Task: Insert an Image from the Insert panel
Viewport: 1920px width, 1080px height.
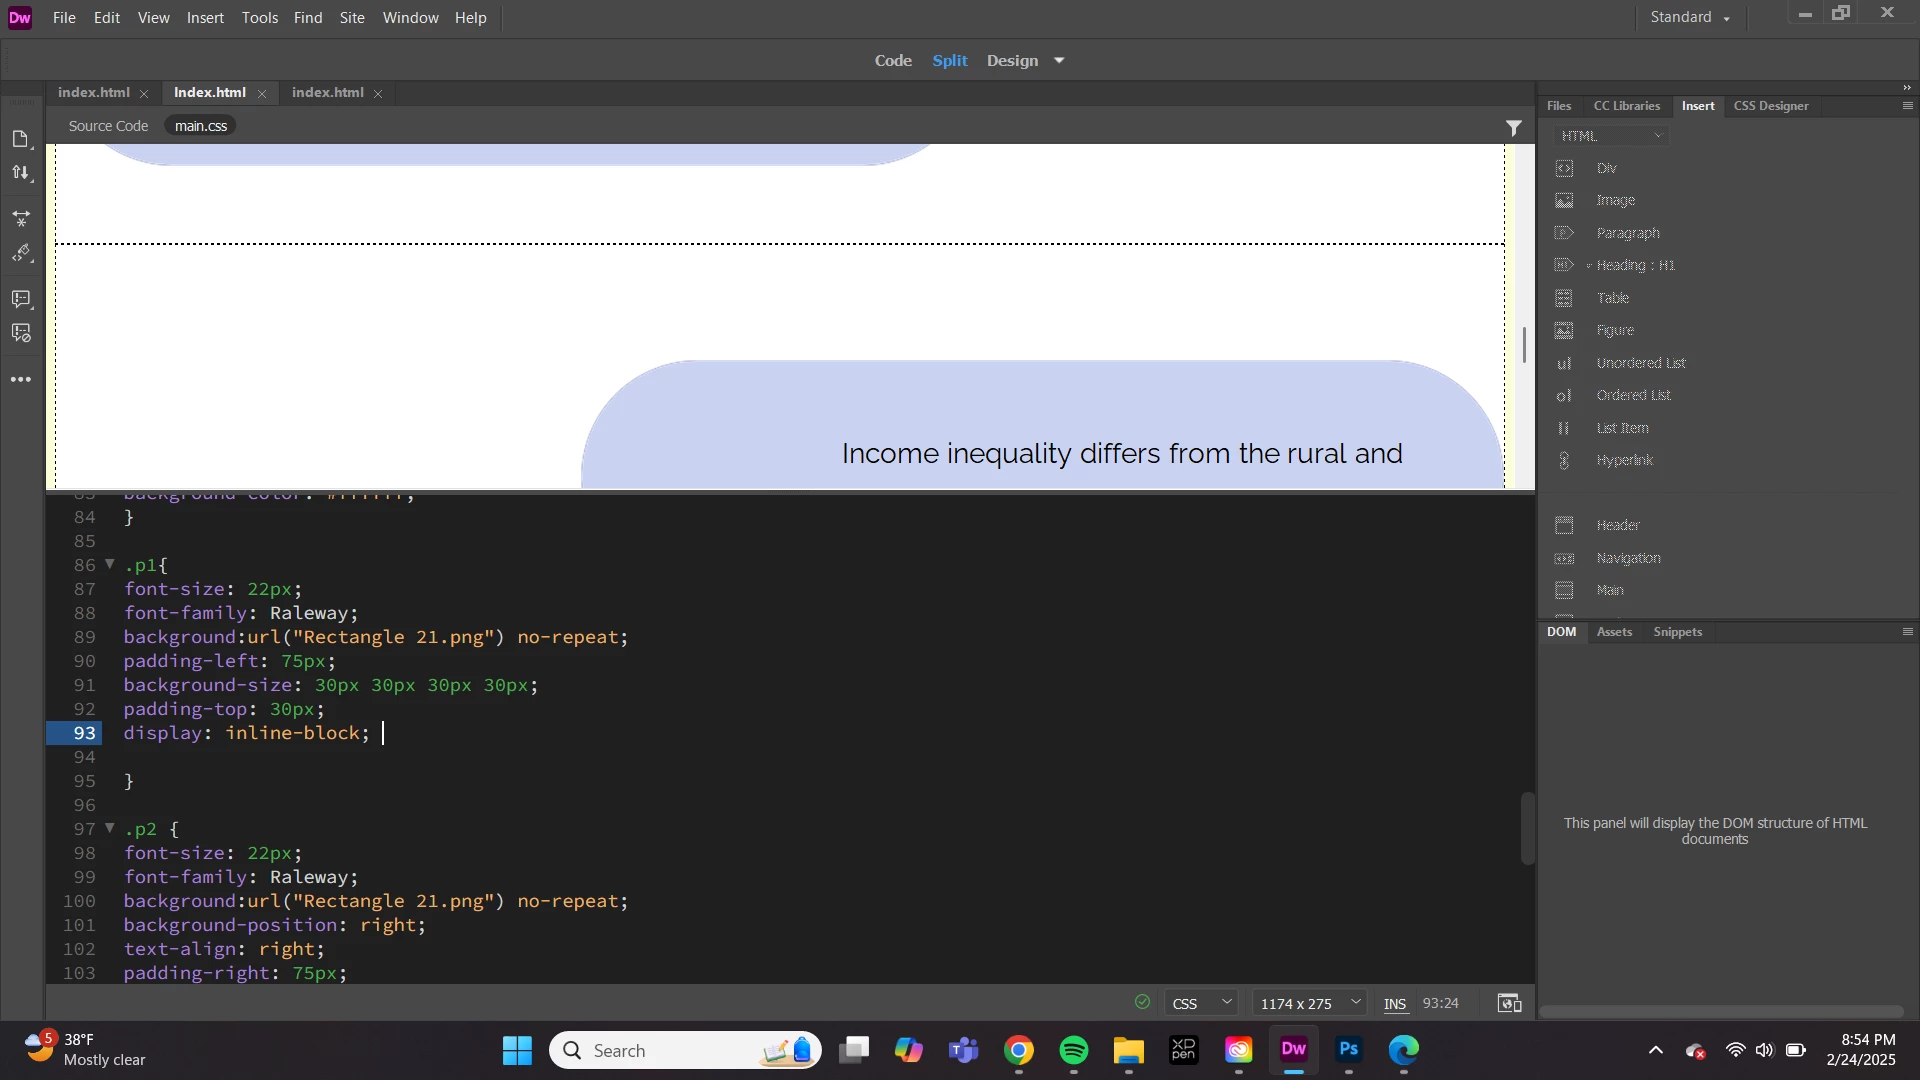Action: coord(1615,201)
